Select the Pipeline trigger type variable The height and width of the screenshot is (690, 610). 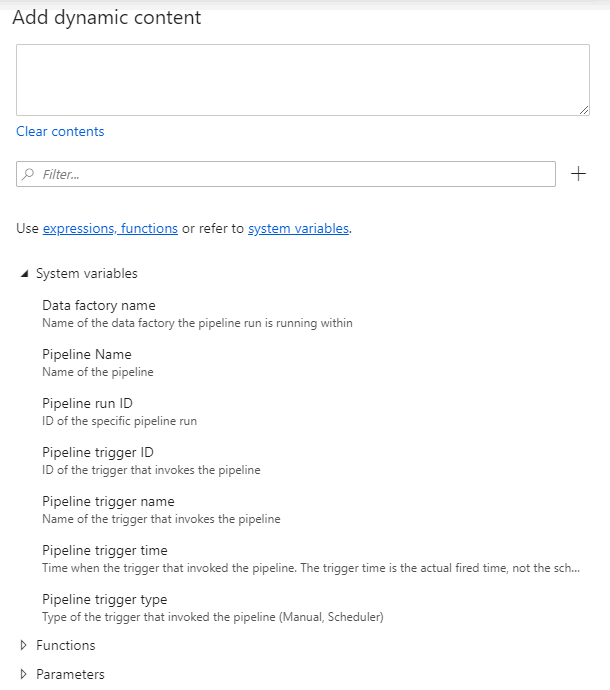tap(104, 599)
